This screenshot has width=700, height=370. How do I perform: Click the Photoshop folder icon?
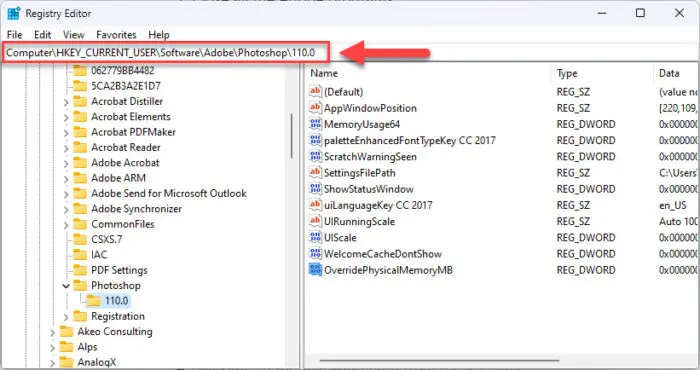point(80,285)
